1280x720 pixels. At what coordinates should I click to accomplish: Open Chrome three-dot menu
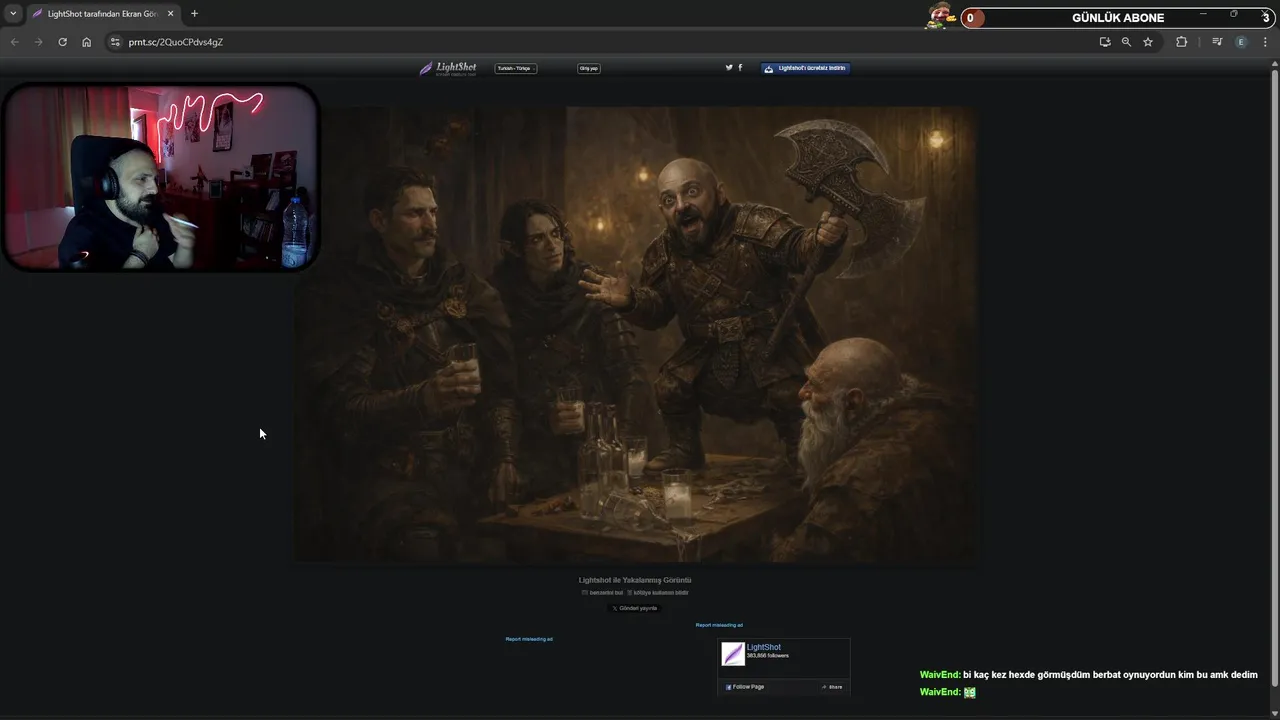pyautogui.click(x=1266, y=42)
